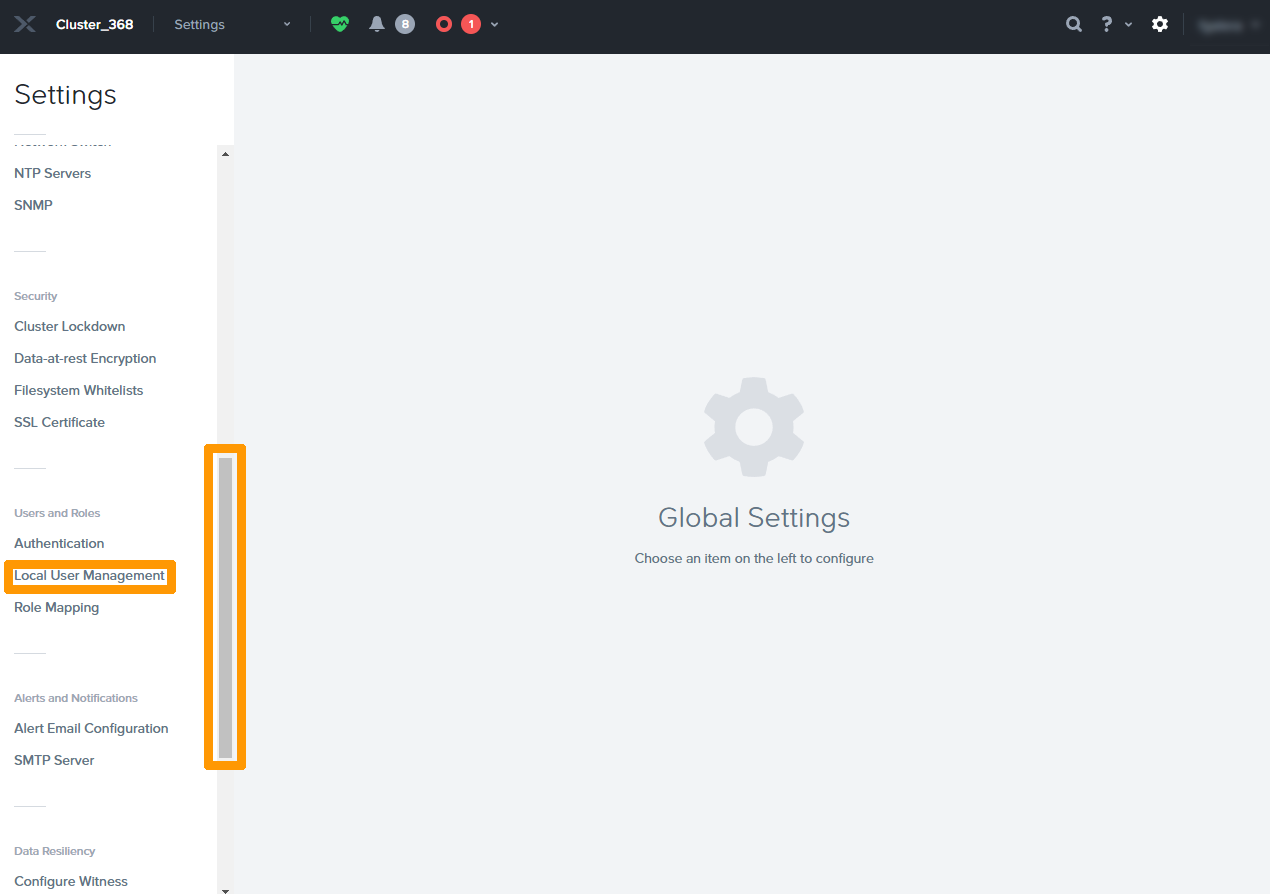Screen dimensions: 1270x894
Task: Open the Authentication settings page
Action: [x=58, y=543]
